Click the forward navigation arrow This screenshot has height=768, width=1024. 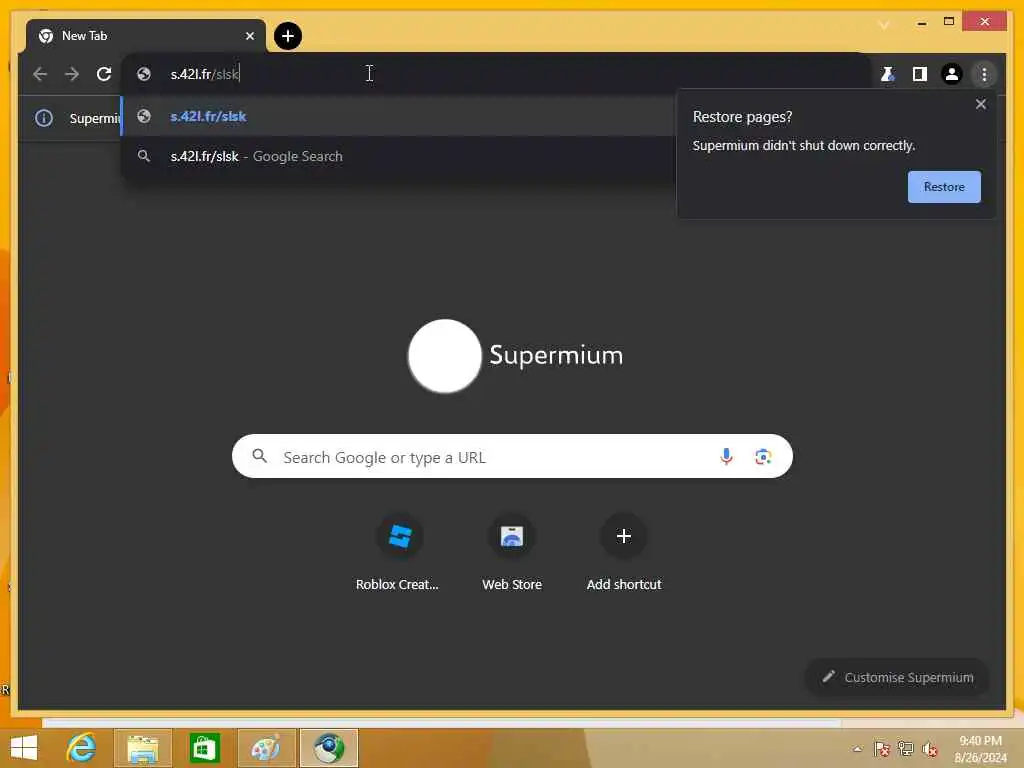[72, 74]
